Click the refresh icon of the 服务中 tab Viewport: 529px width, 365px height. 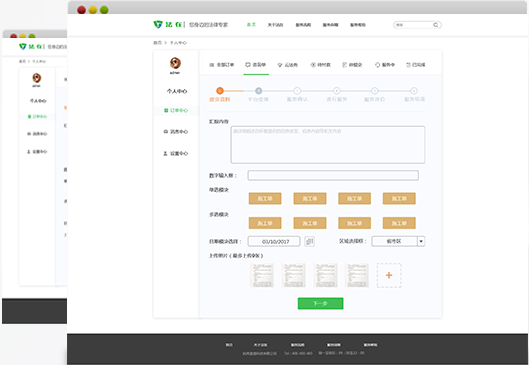click(378, 65)
